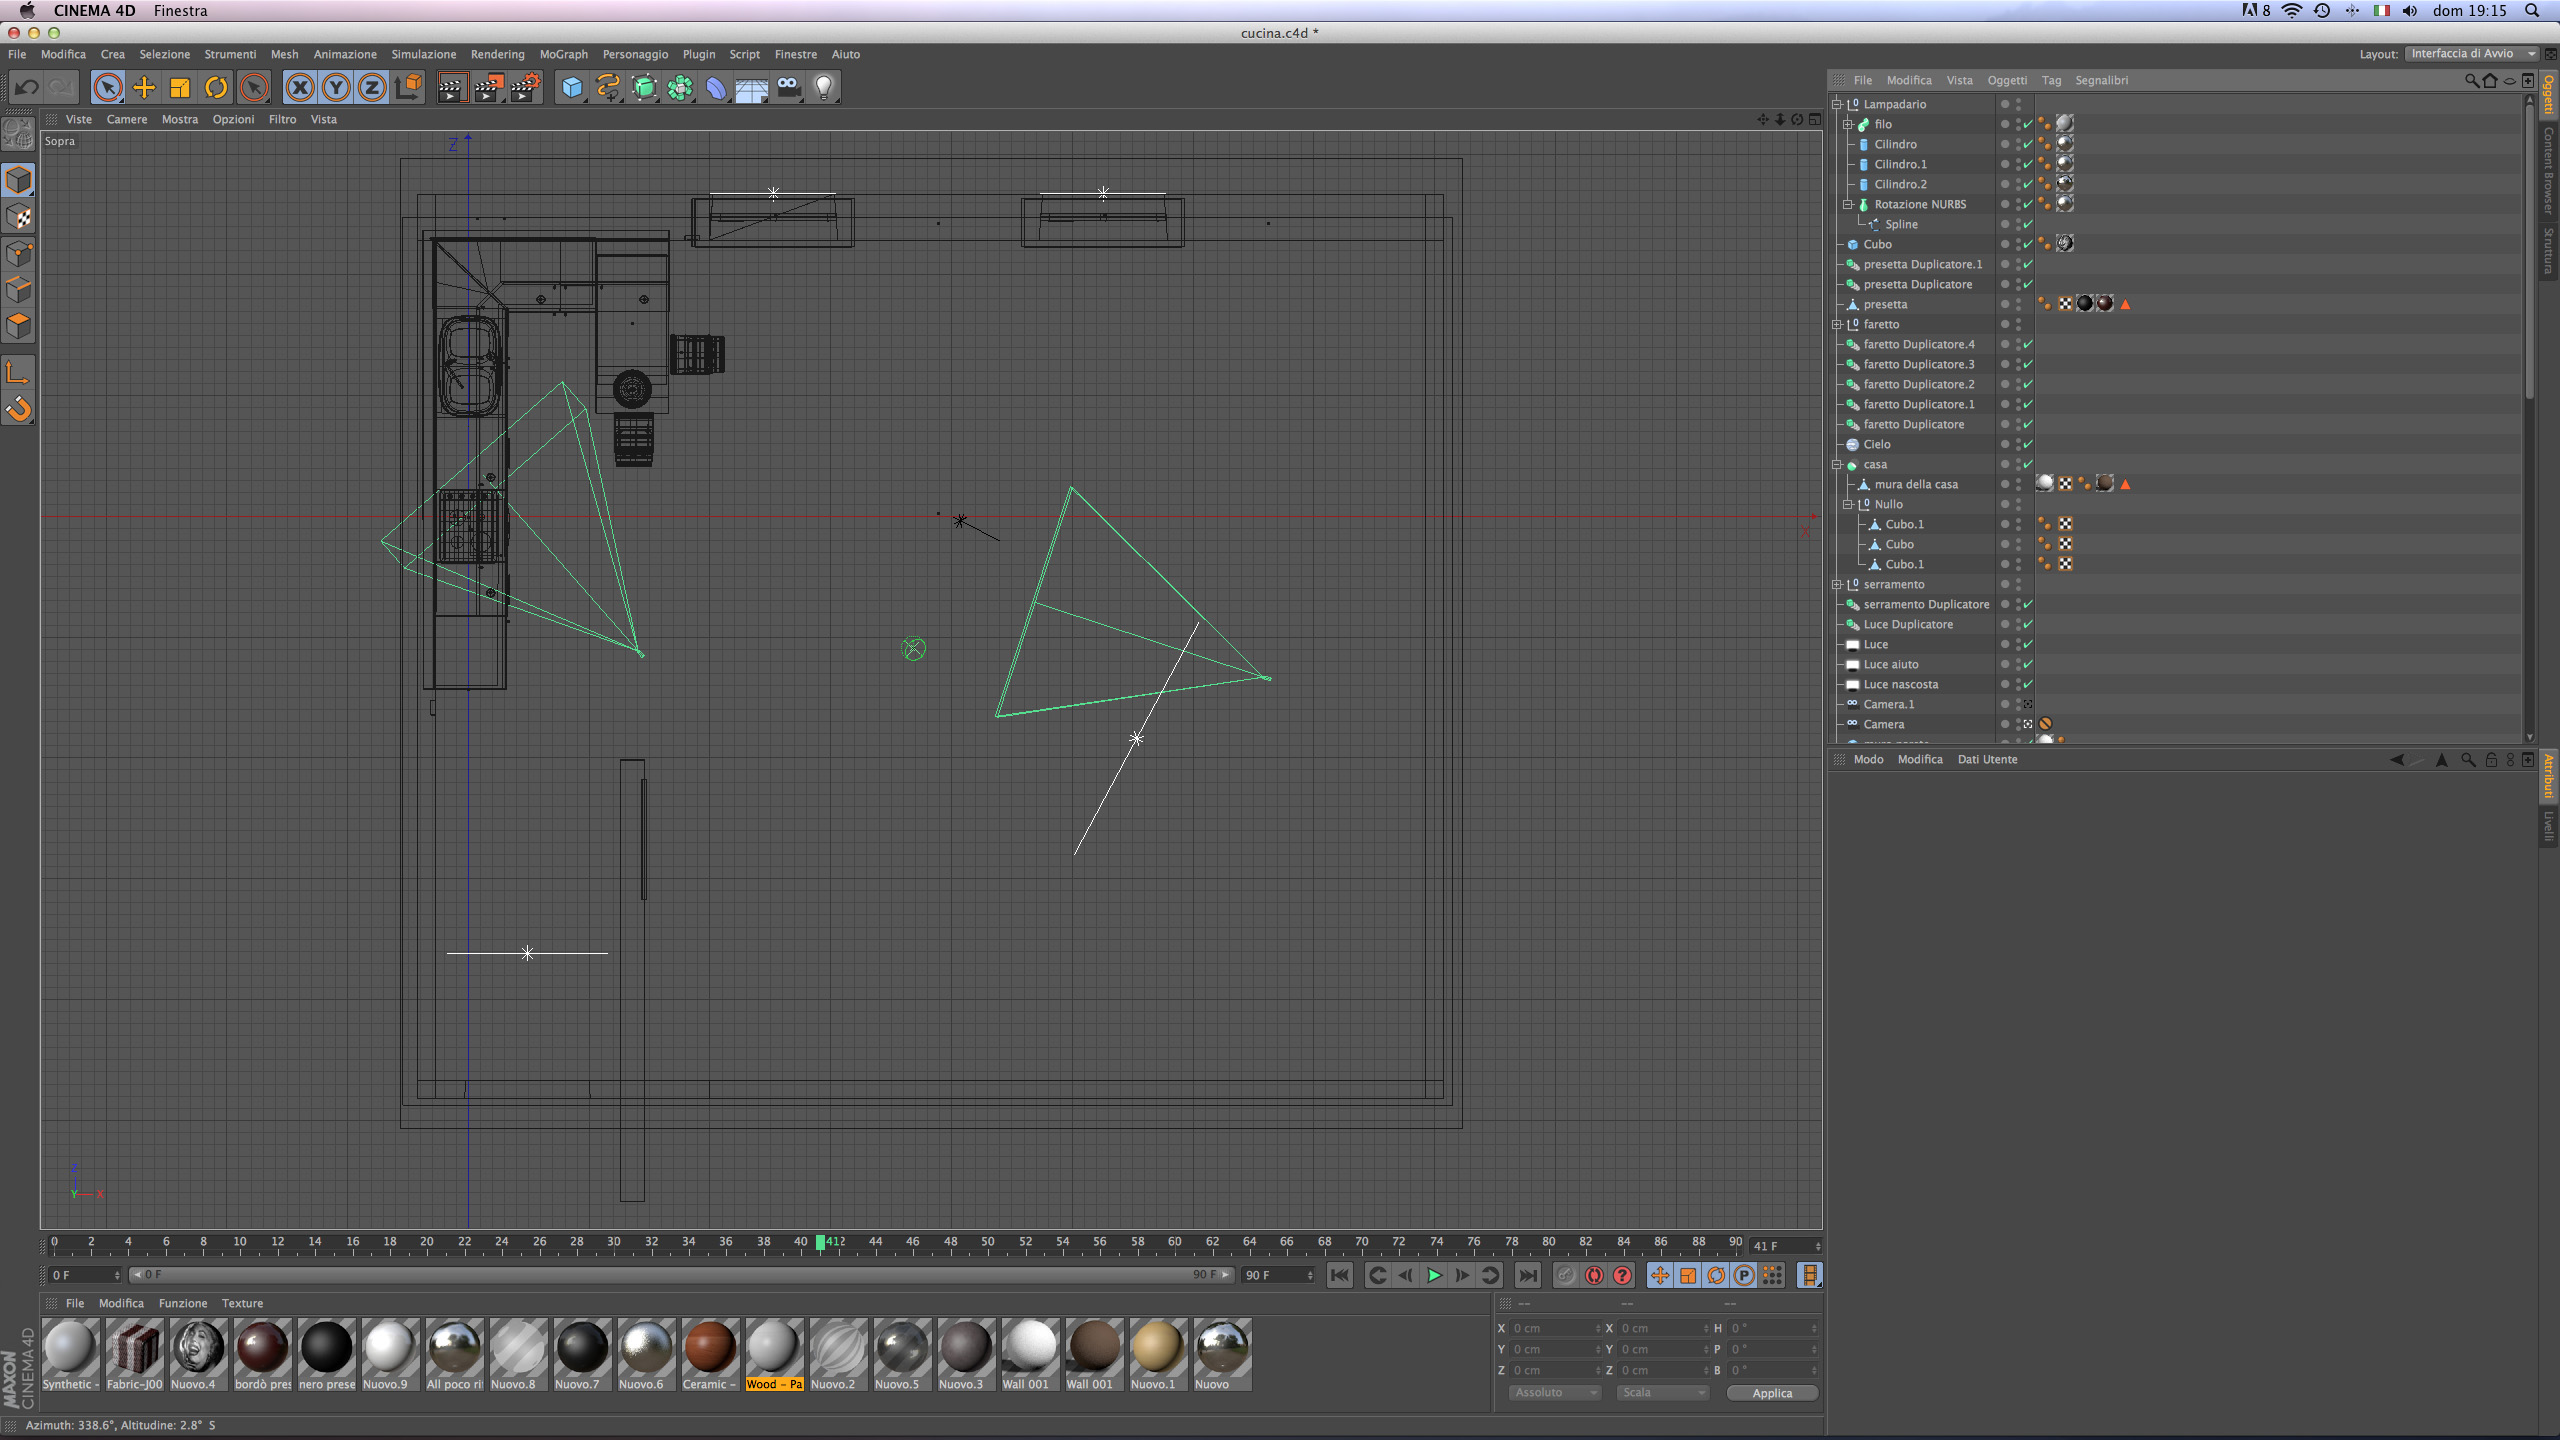Collapse the Lampadario tree node

click(1837, 104)
